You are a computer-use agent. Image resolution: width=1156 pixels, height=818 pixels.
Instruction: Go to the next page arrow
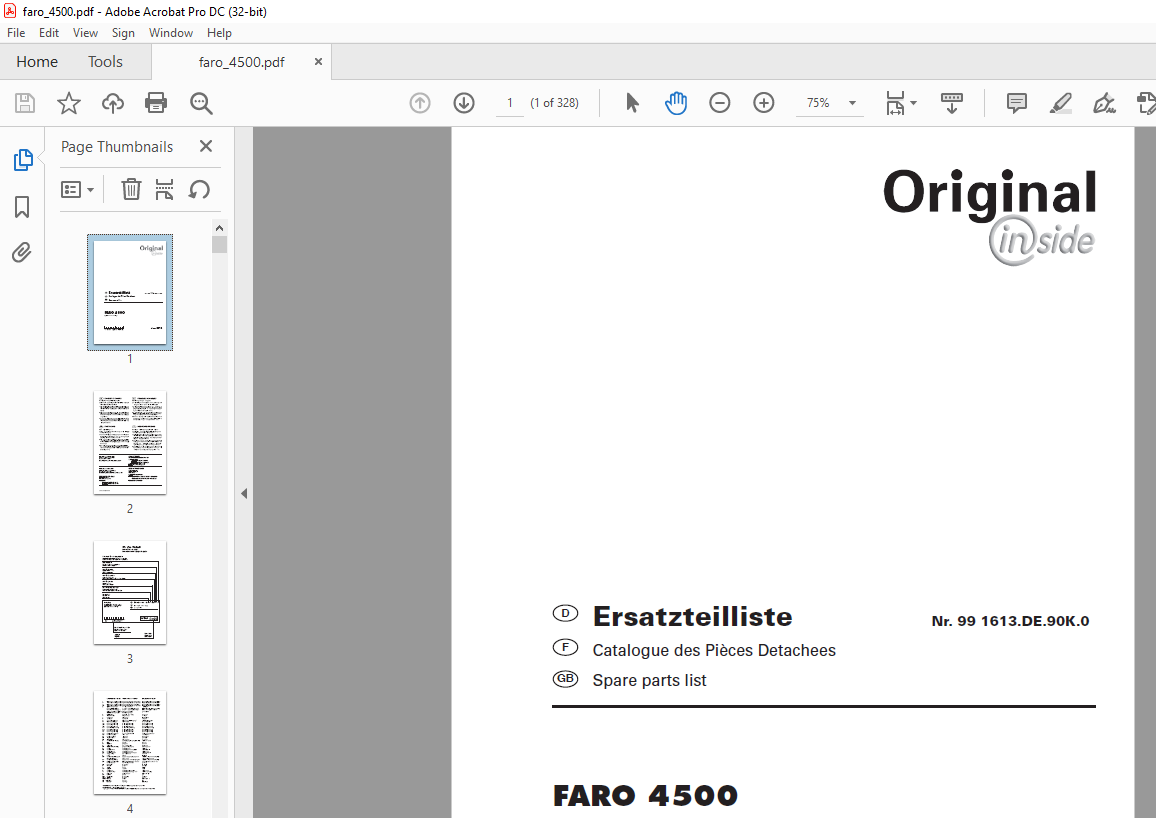point(464,103)
